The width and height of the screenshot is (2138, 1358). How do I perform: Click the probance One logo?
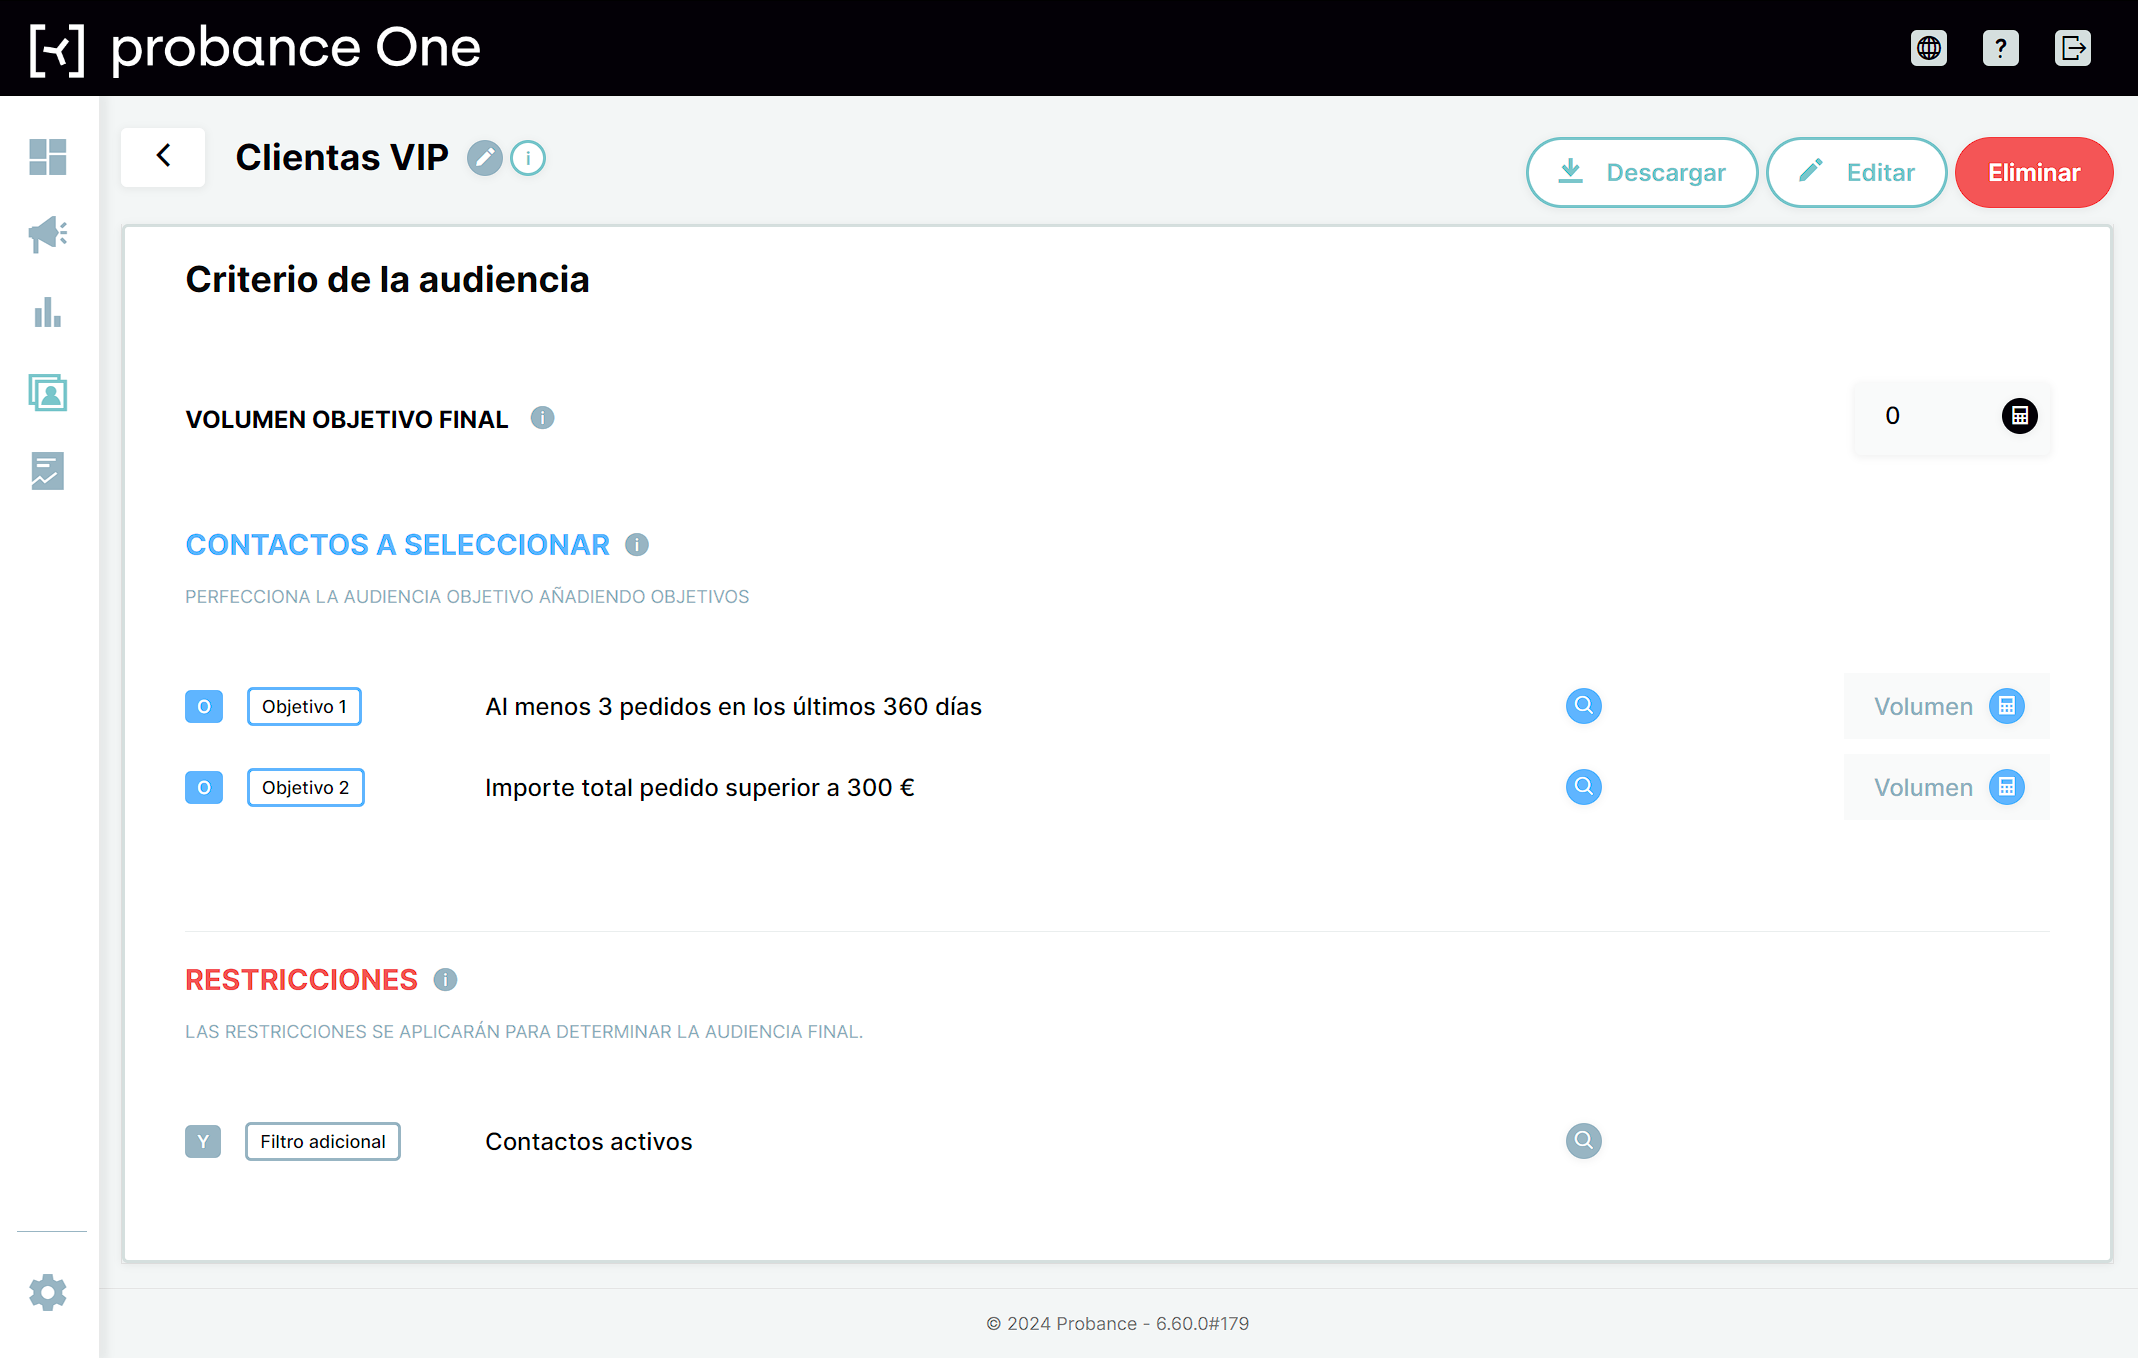pyautogui.click(x=255, y=48)
